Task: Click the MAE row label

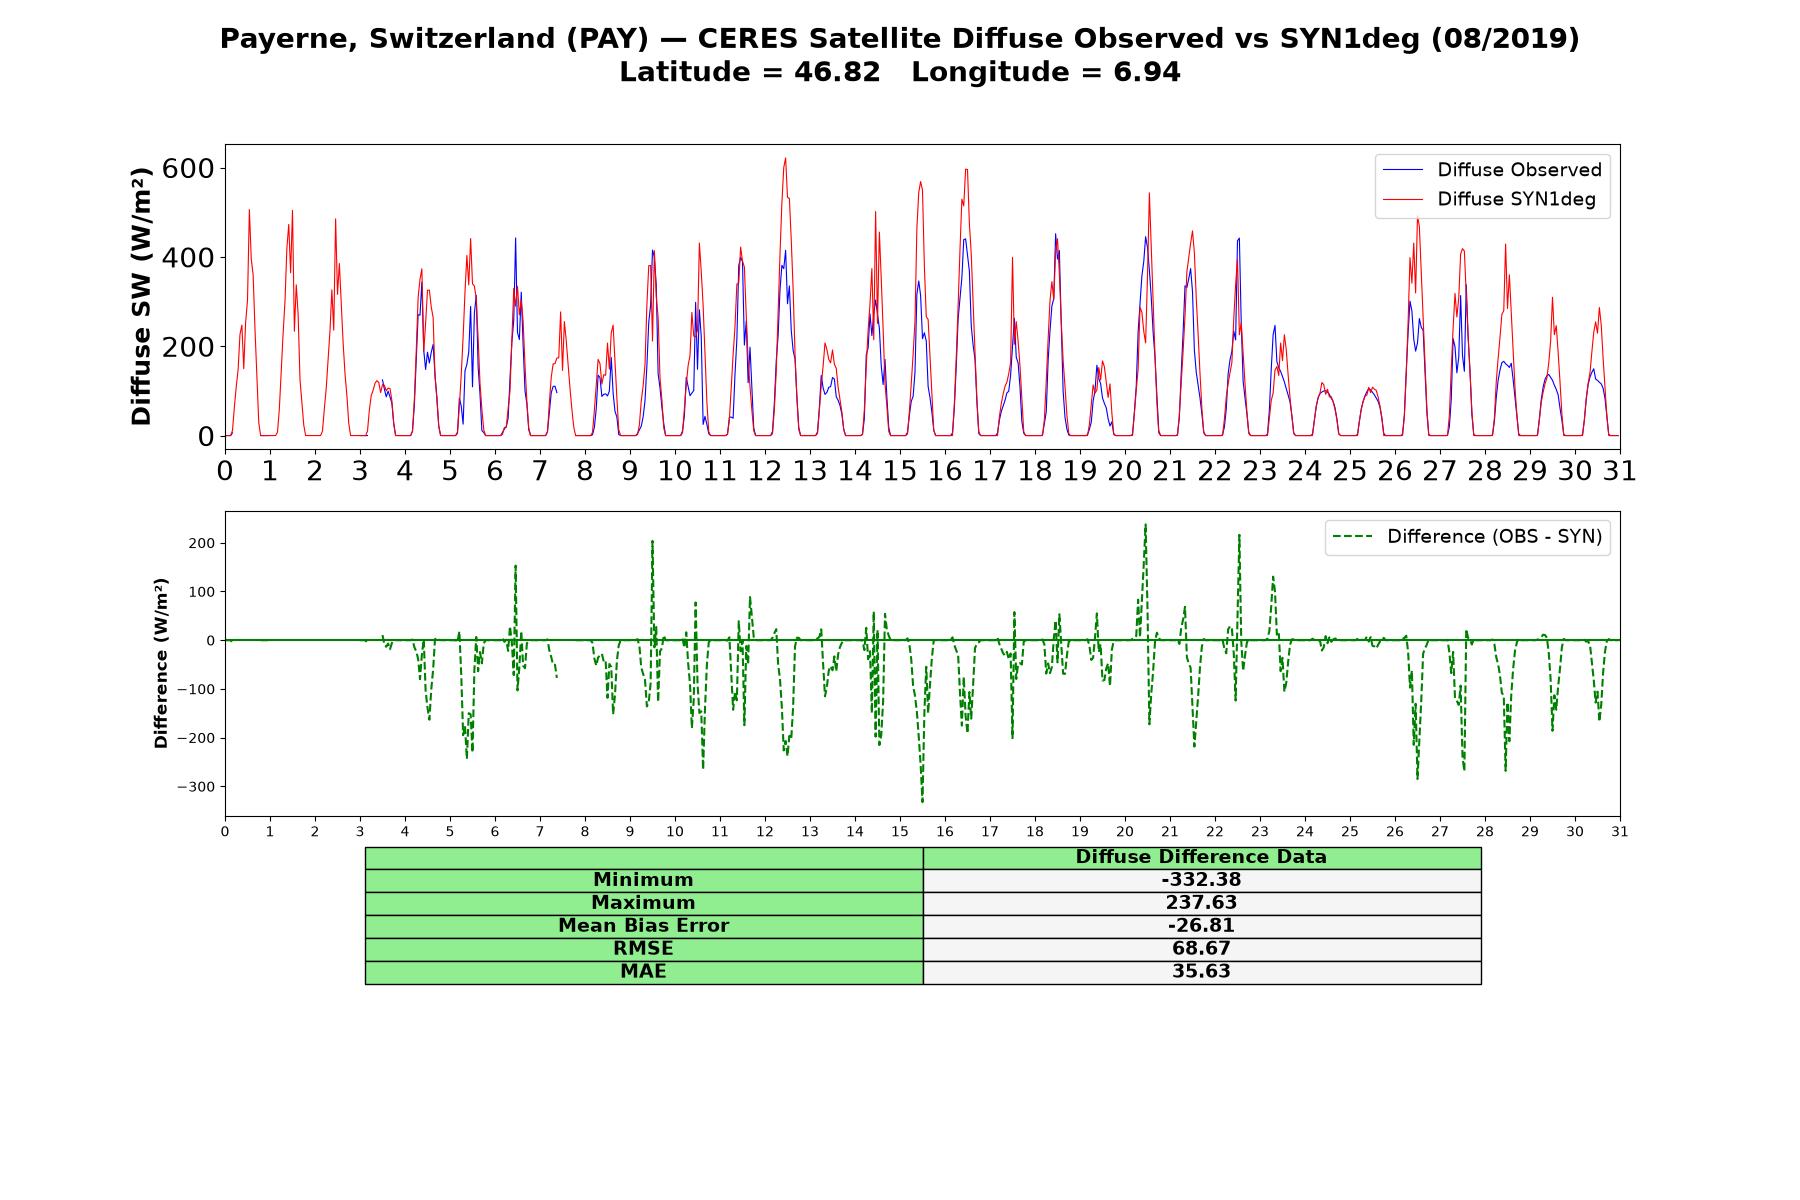Action: pyautogui.click(x=643, y=972)
